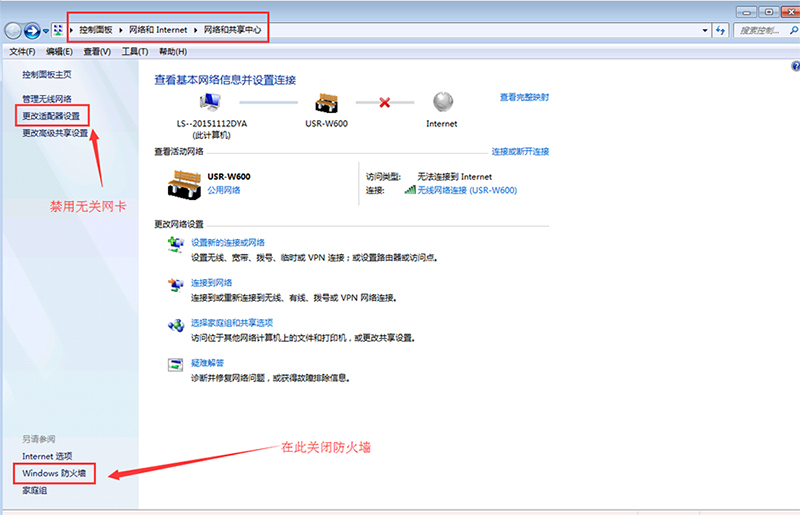Open the Windows 防火墙 link

click(x=55, y=472)
